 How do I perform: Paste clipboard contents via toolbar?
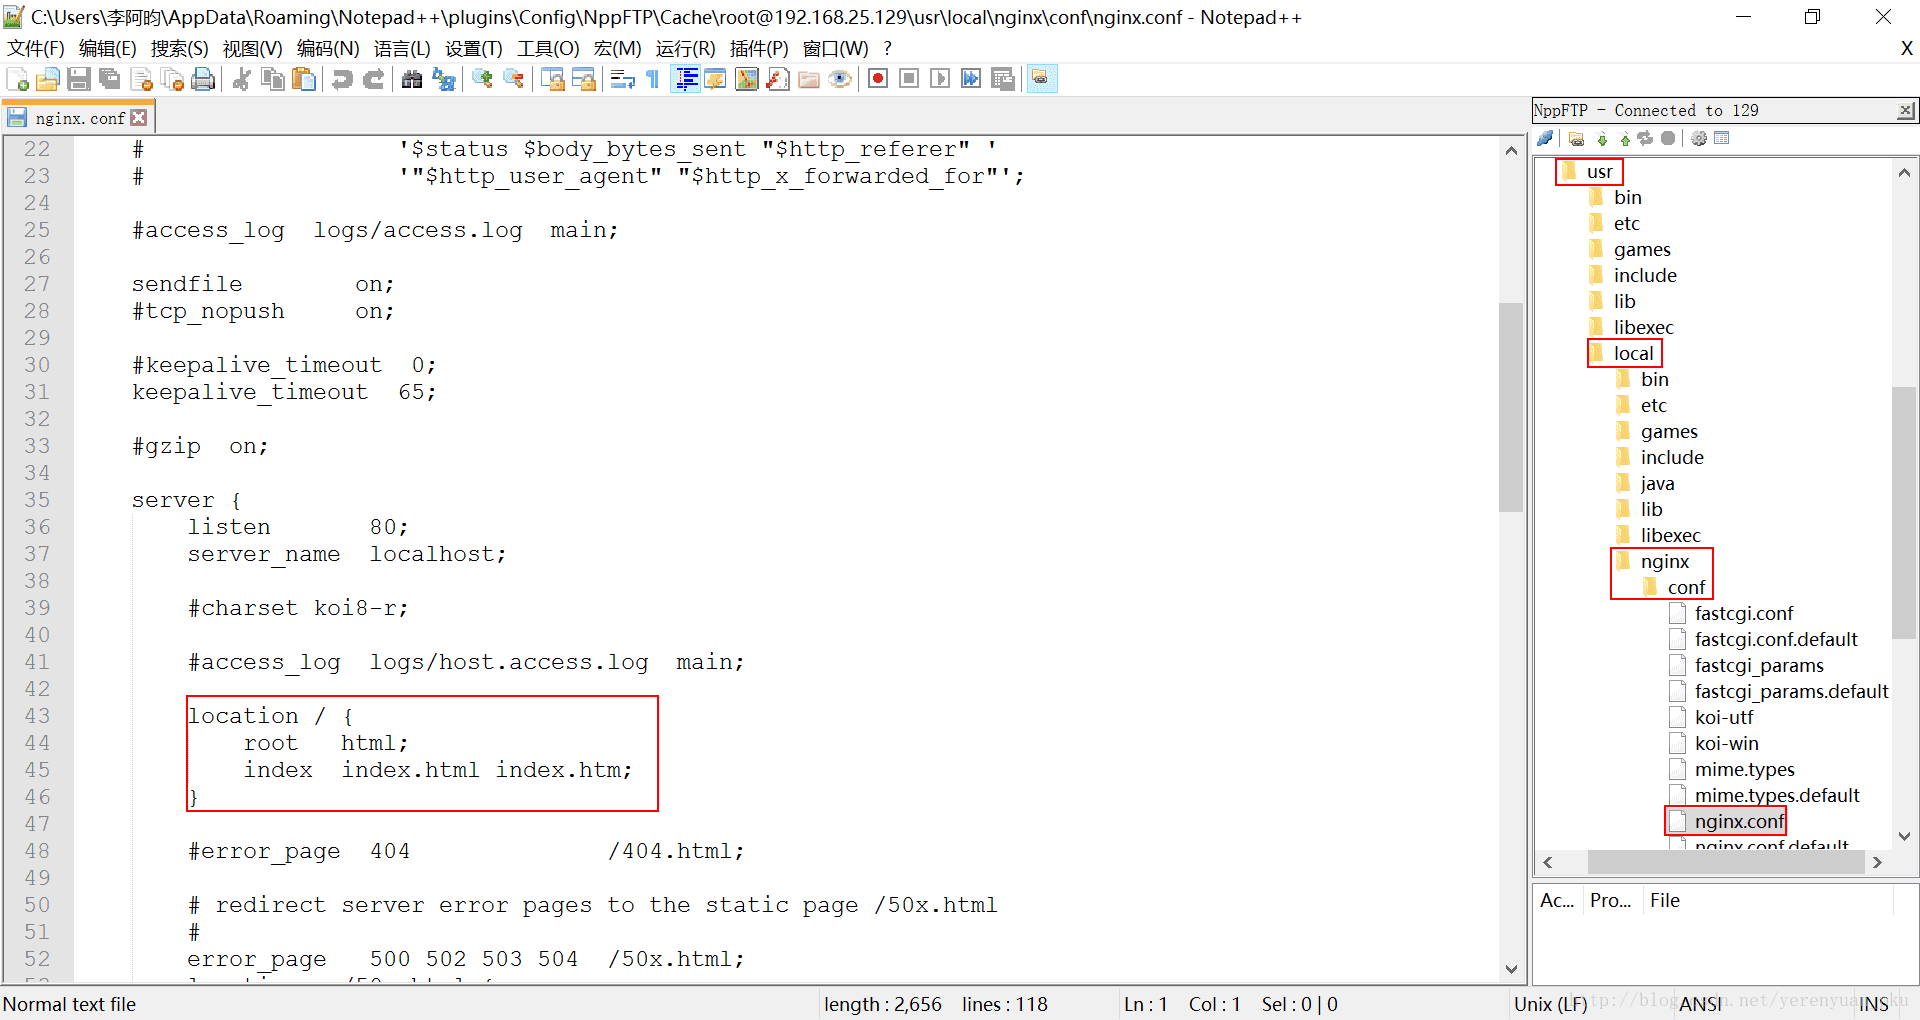point(303,79)
